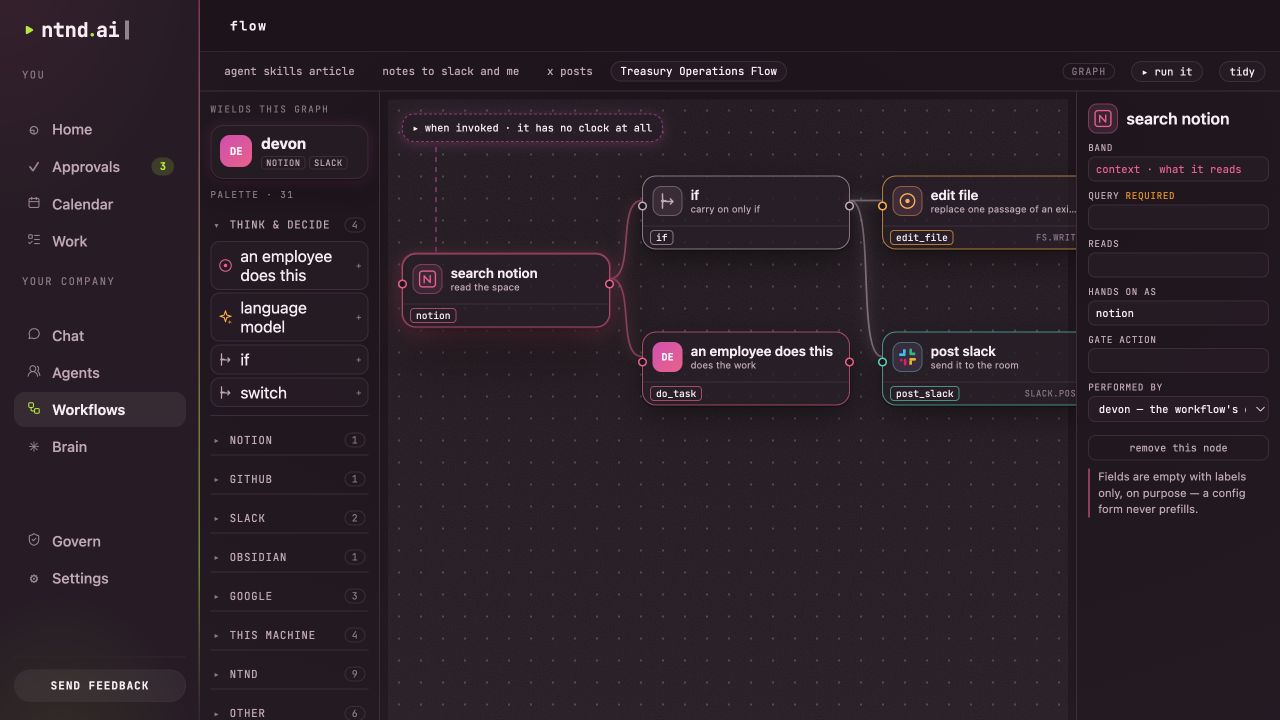
Task: Click the Home sidebar icon
Action: click(x=34, y=130)
